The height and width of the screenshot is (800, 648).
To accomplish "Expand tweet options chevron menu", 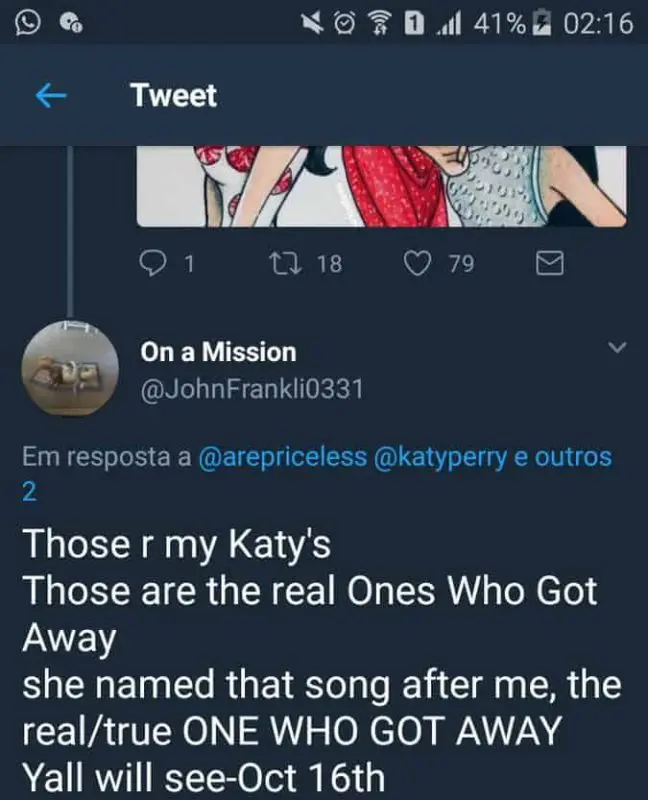I will point(617,348).
